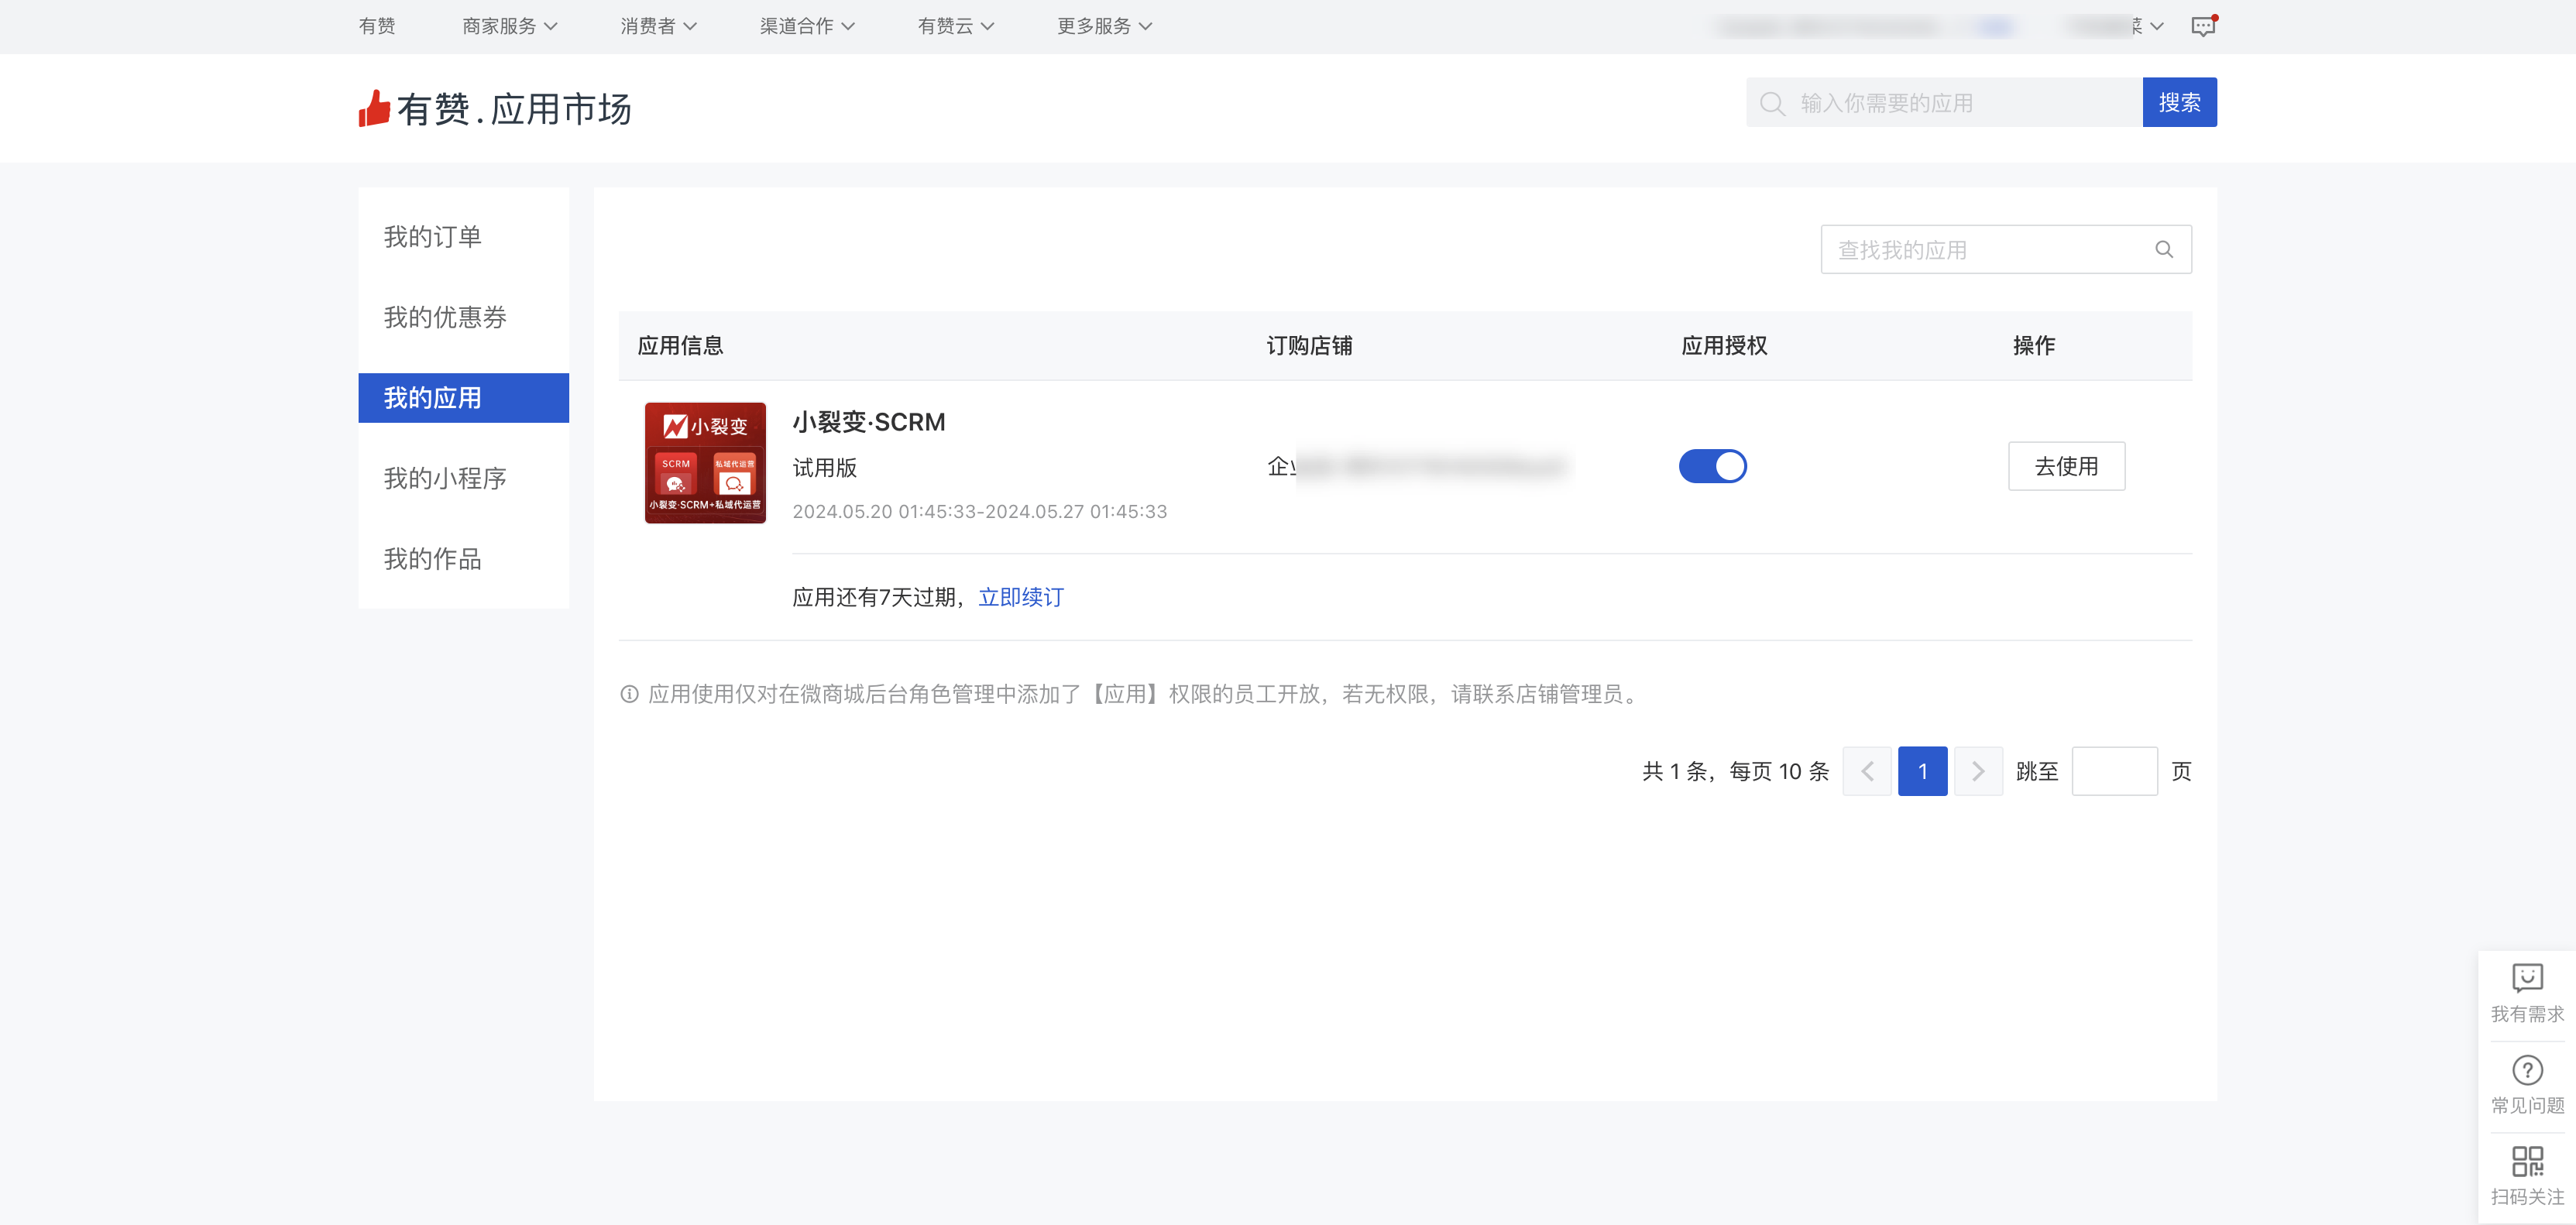Click the 应用信息 column header
2576x1225 pixels.
[x=680, y=346]
